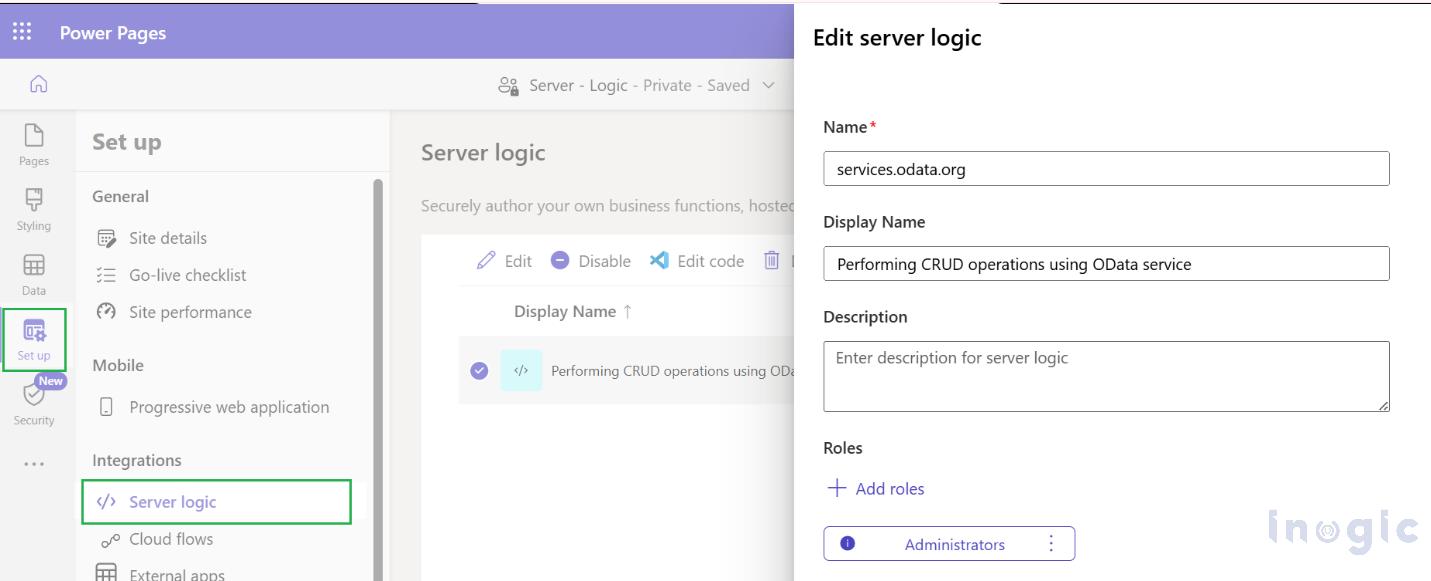
Task: Click the Description text area
Action: click(x=1106, y=377)
